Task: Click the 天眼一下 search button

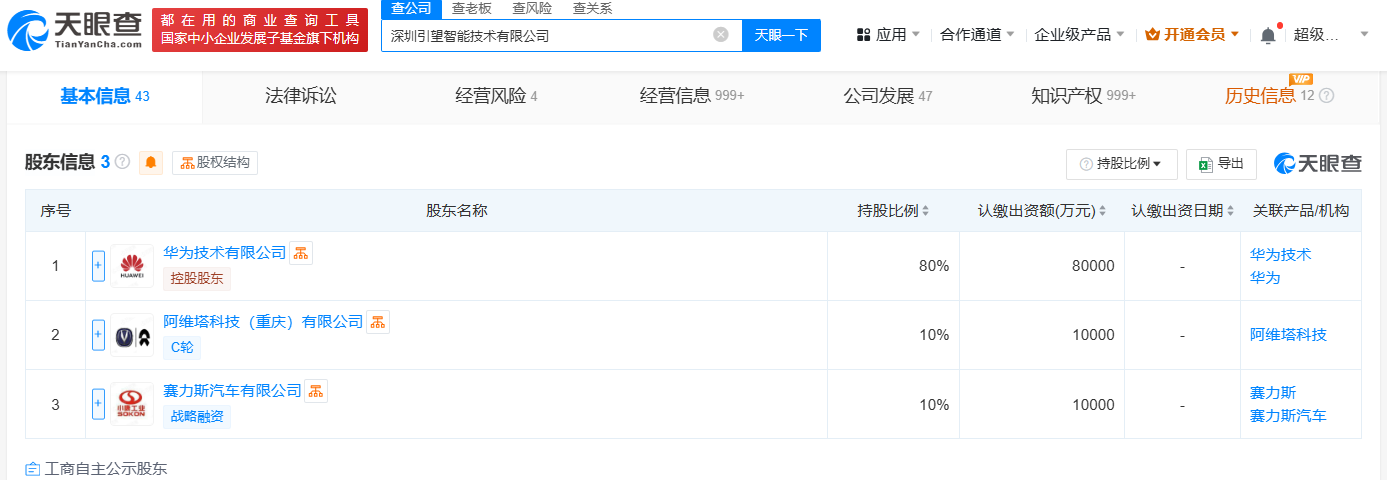Action: (x=781, y=35)
